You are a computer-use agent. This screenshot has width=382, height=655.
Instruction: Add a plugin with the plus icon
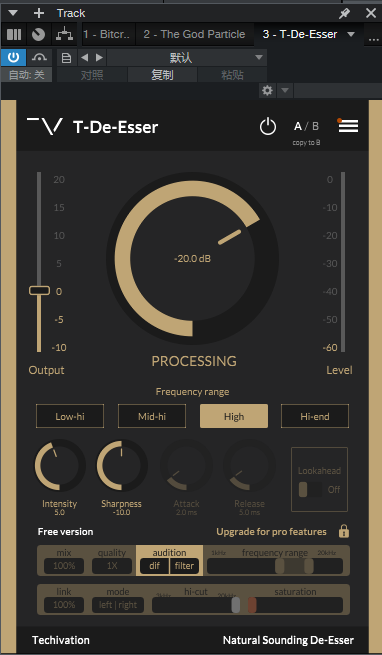point(39,13)
